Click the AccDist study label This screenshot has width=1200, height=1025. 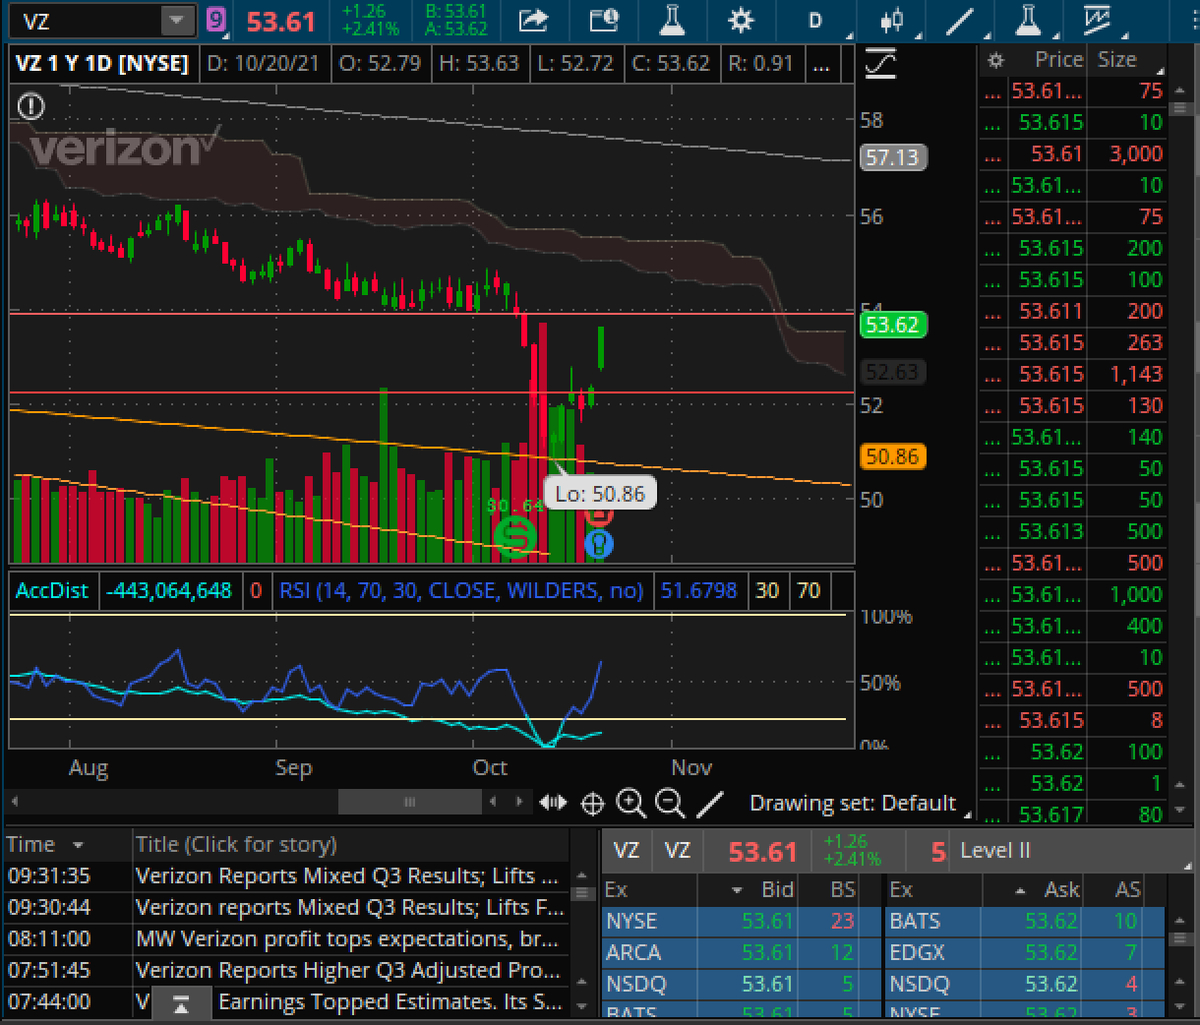(53, 591)
